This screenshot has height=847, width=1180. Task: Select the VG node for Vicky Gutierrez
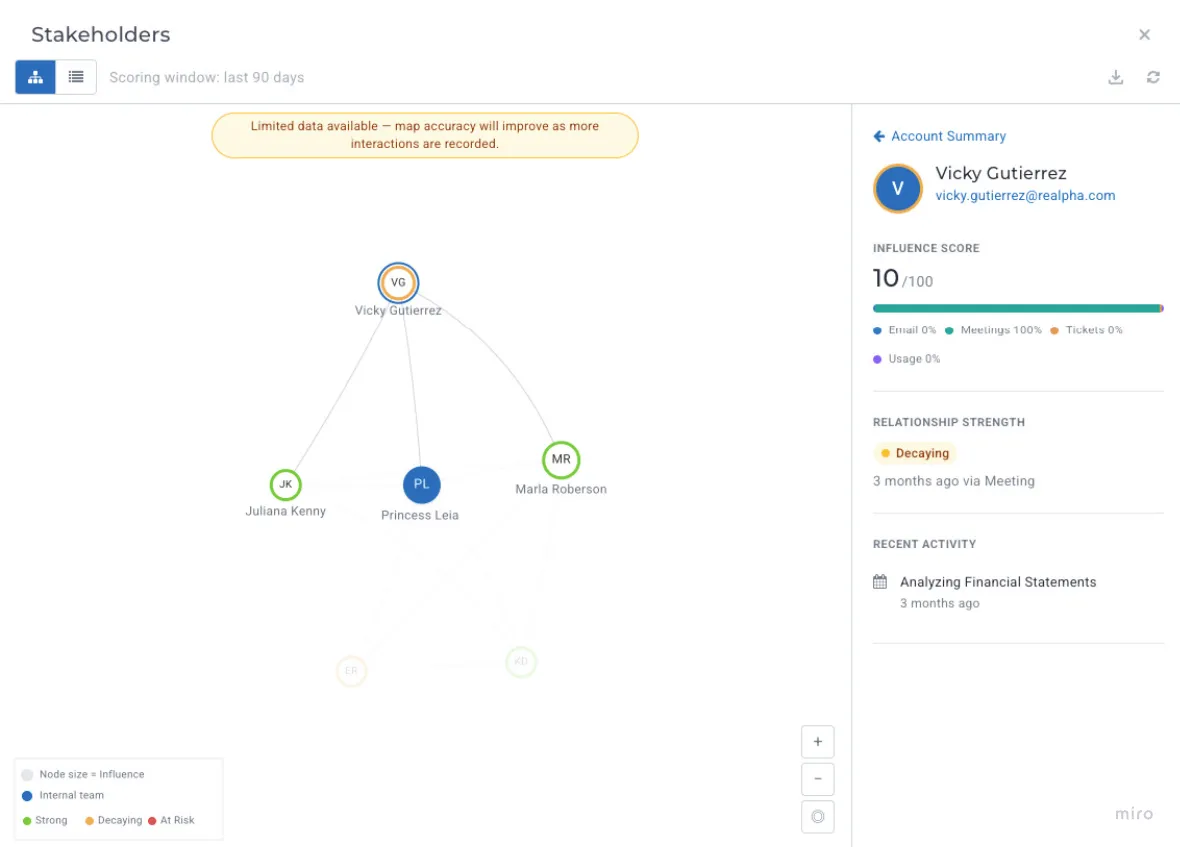click(398, 282)
